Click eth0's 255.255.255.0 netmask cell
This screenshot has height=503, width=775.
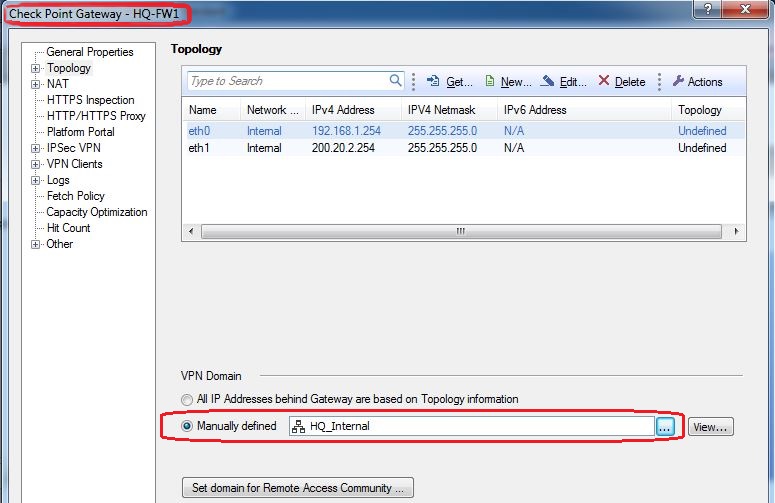[442, 131]
